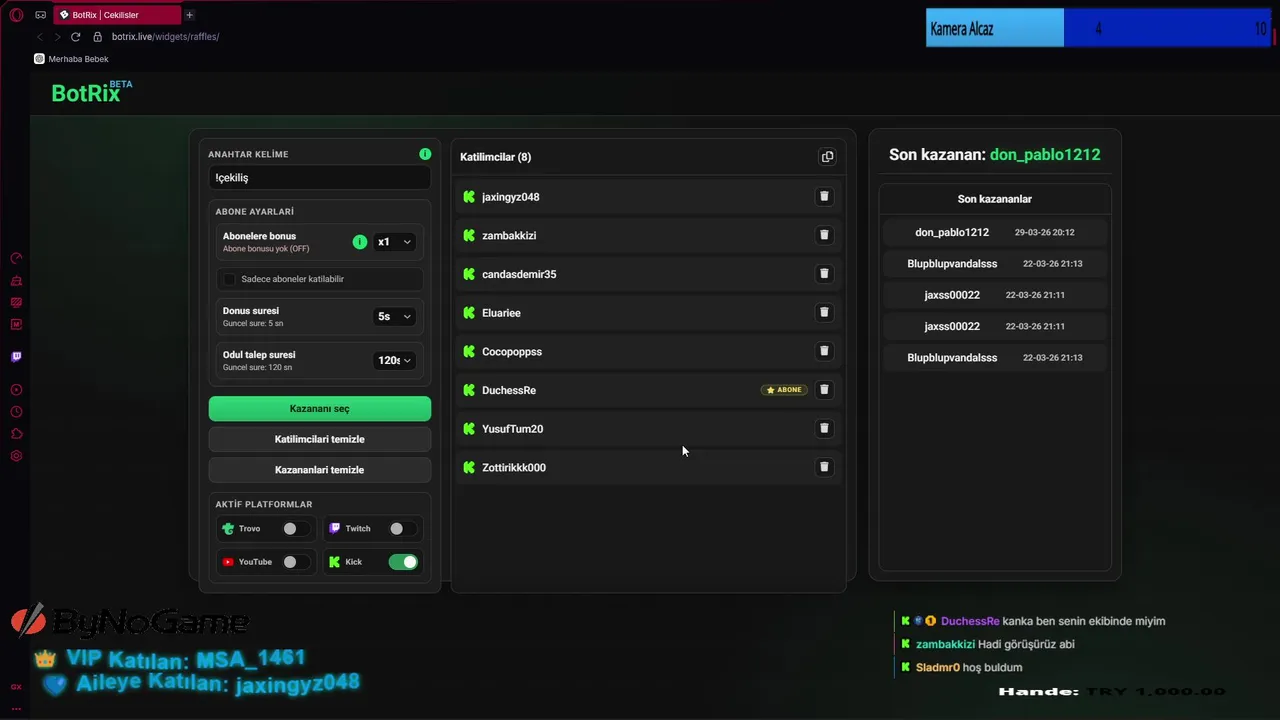The height and width of the screenshot is (720, 1280).
Task: Turn on the YouTube platform toggle
Action: coord(295,562)
